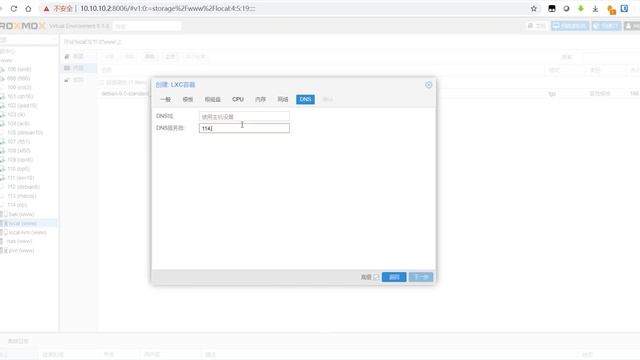
Task: Click the Proxmox logo
Action: [22, 26]
